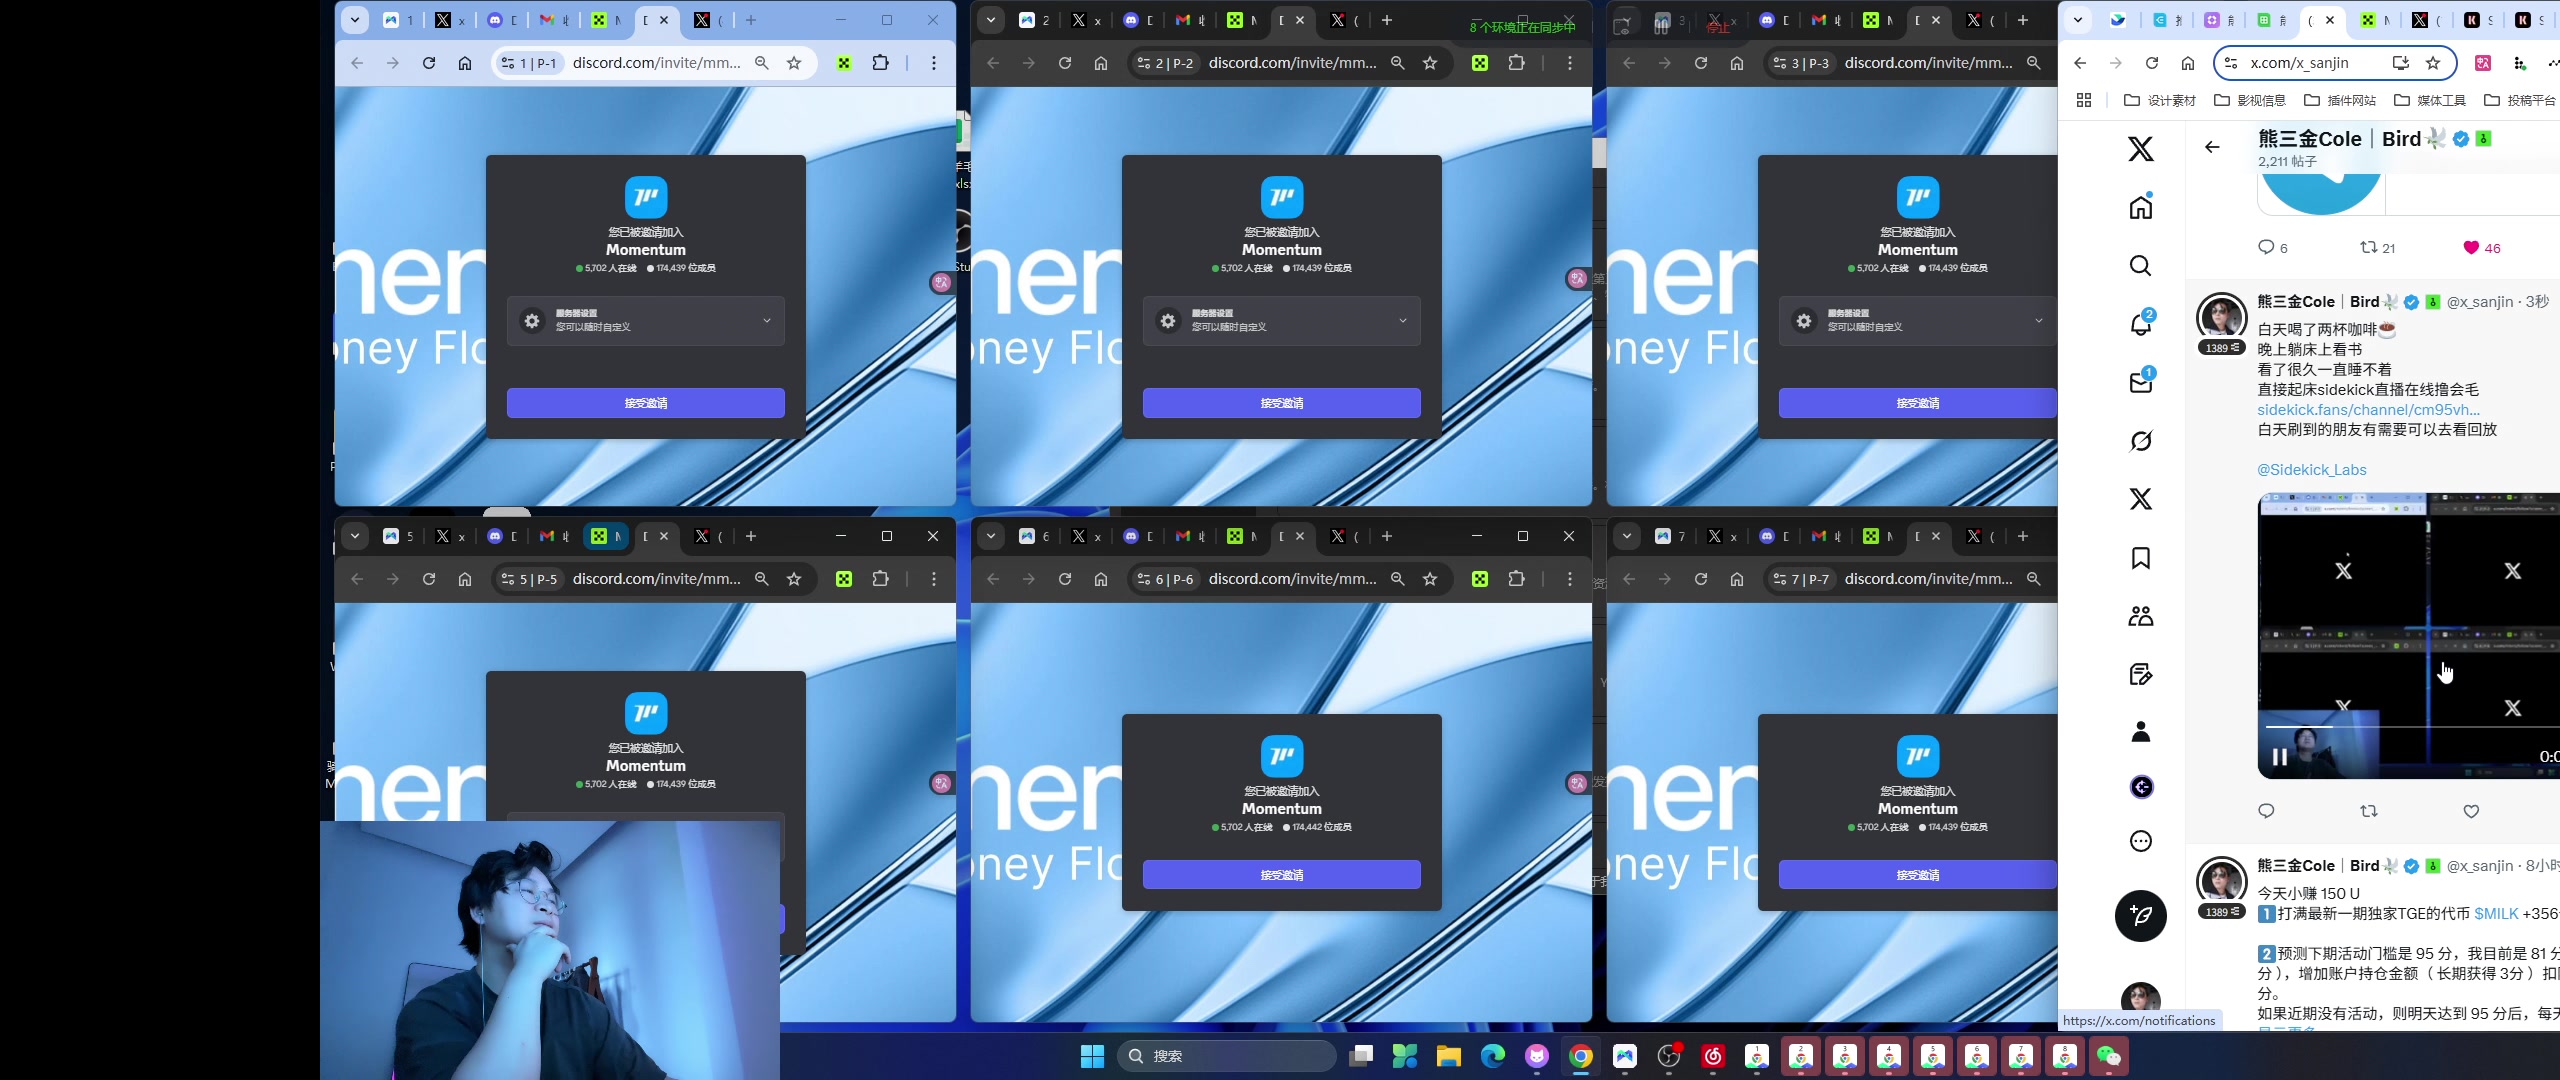Open Home in the X sidebar

coord(2140,207)
